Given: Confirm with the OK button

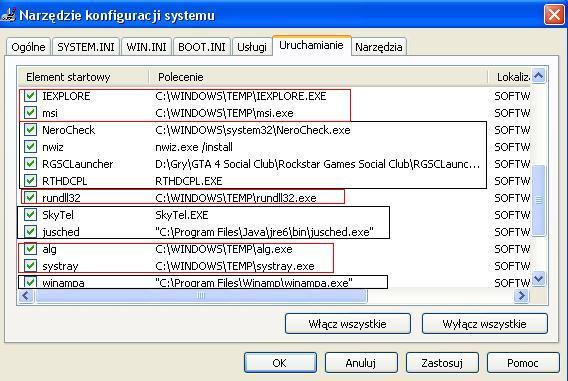Looking at the screenshot, I should tap(280, 363).
